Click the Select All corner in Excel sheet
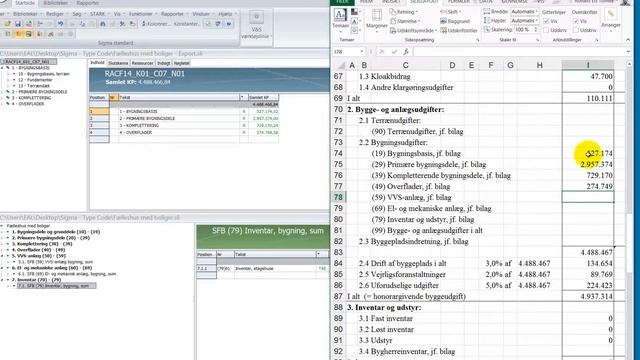 click(x=339, y=65)
